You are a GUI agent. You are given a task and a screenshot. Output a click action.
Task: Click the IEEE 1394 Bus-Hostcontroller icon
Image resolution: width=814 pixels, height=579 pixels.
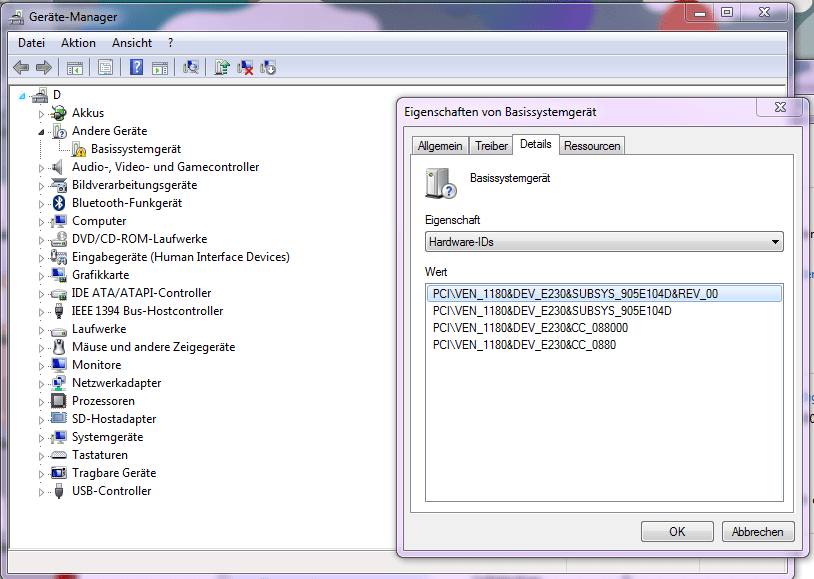[x=59, y=311]
